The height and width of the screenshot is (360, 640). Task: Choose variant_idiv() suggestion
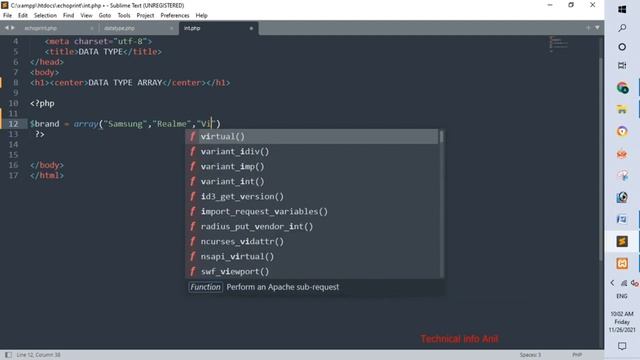312,151
